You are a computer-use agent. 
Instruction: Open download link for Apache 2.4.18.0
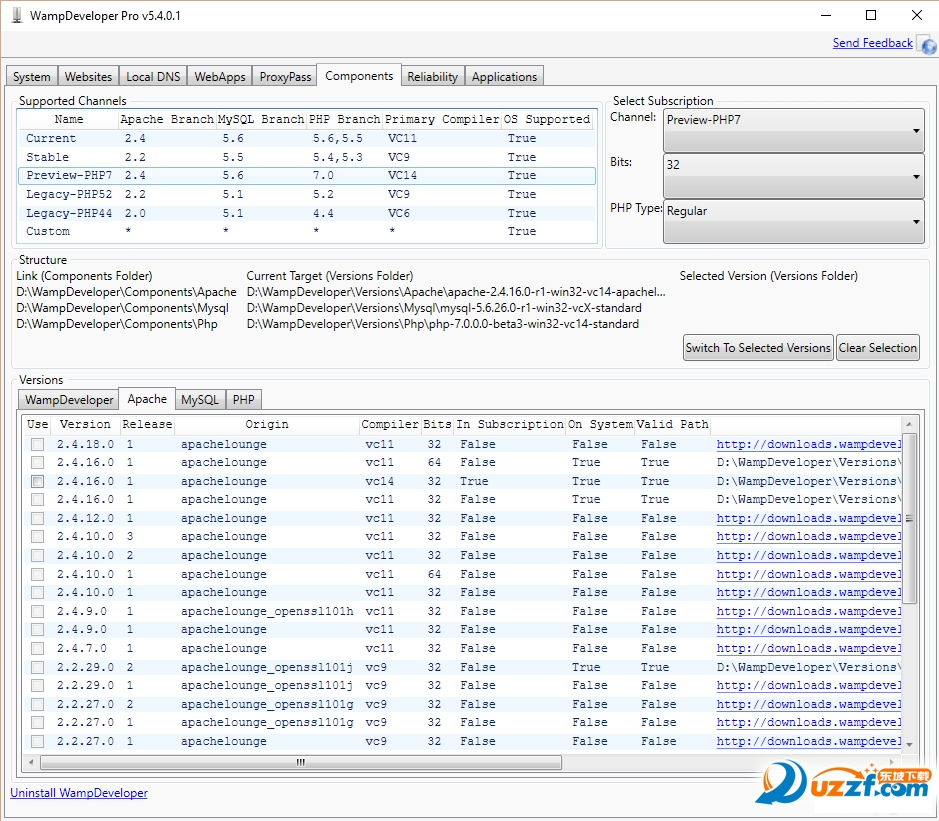[808, 444]
